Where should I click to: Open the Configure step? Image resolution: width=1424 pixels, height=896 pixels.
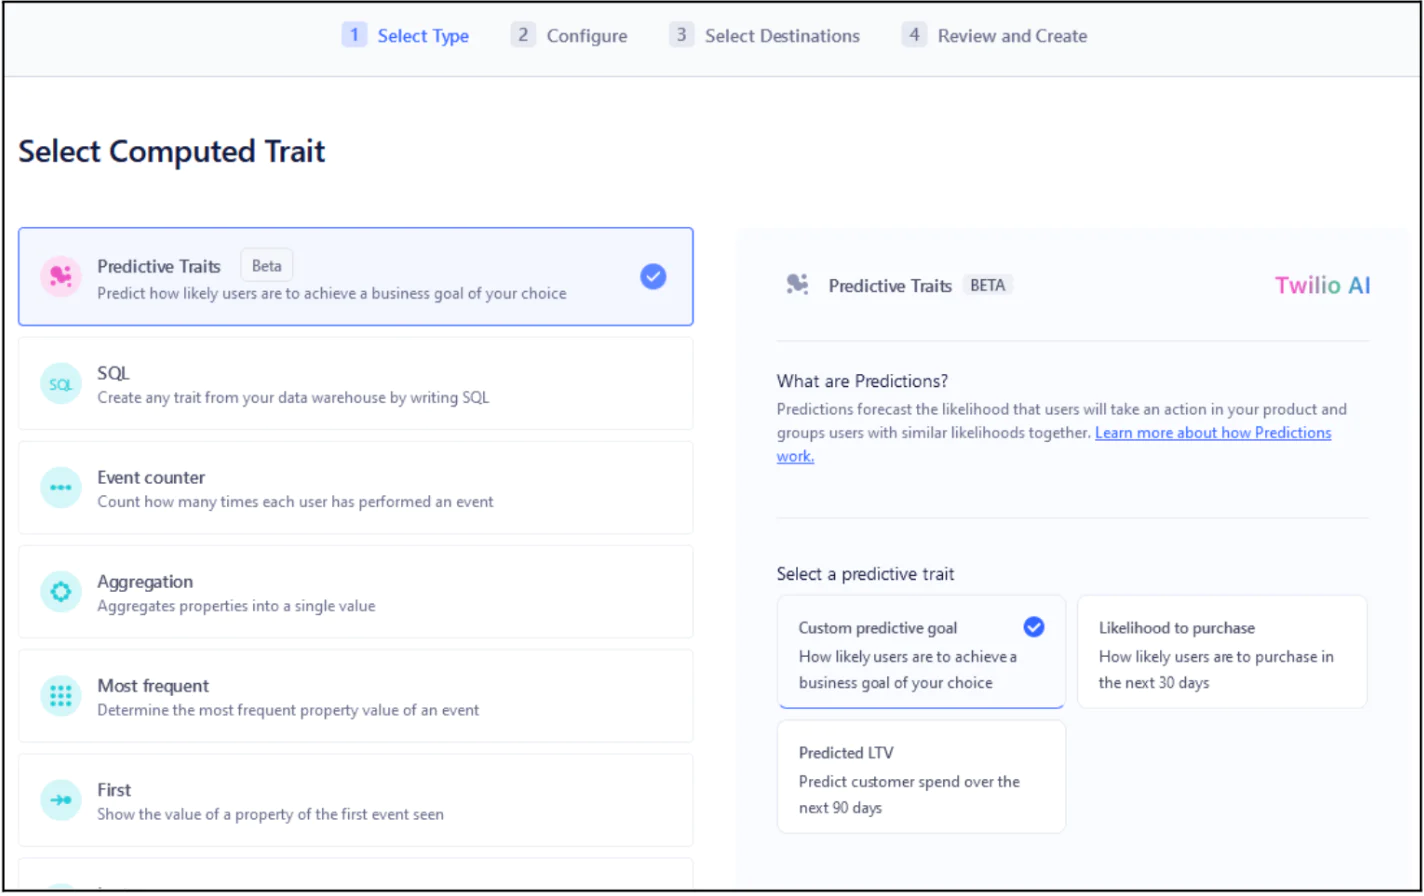pos(570,36)
